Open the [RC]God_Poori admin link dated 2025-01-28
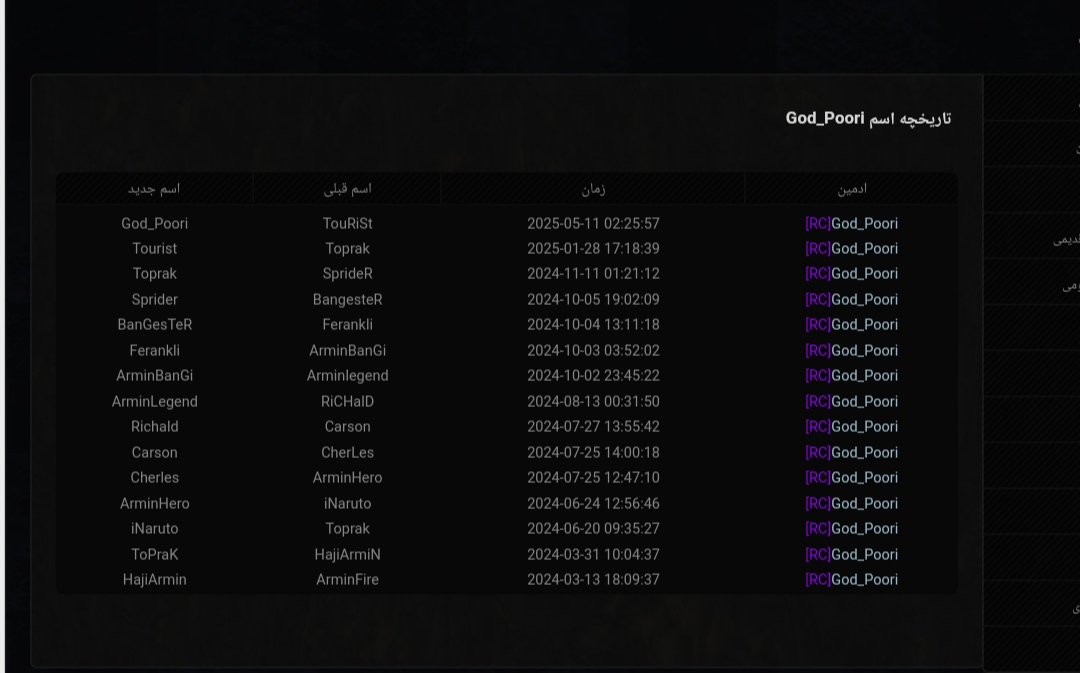 point(851,249)
